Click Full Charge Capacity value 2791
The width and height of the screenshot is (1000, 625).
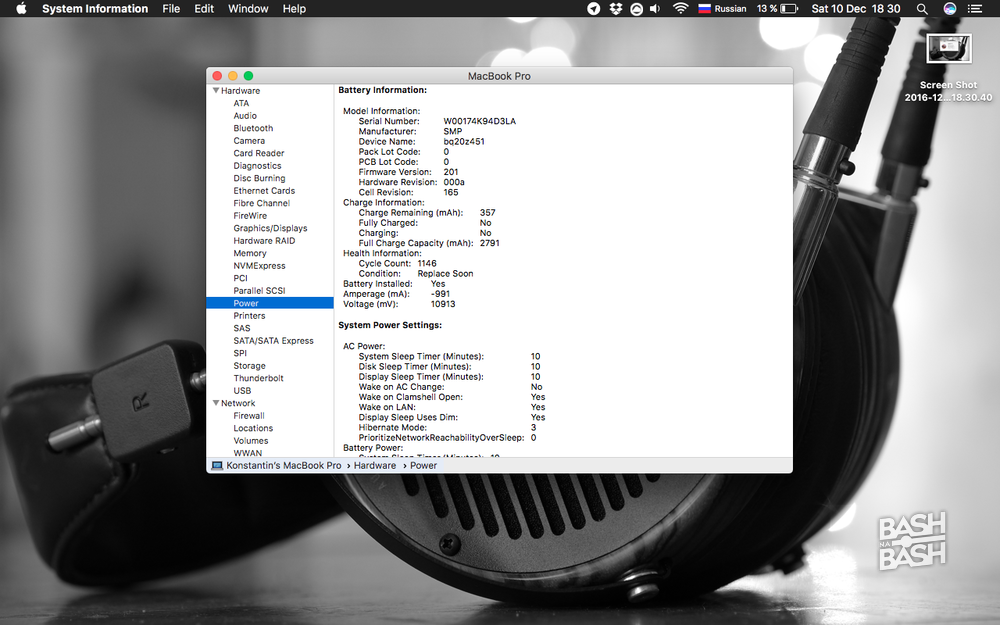pos(490,243)
